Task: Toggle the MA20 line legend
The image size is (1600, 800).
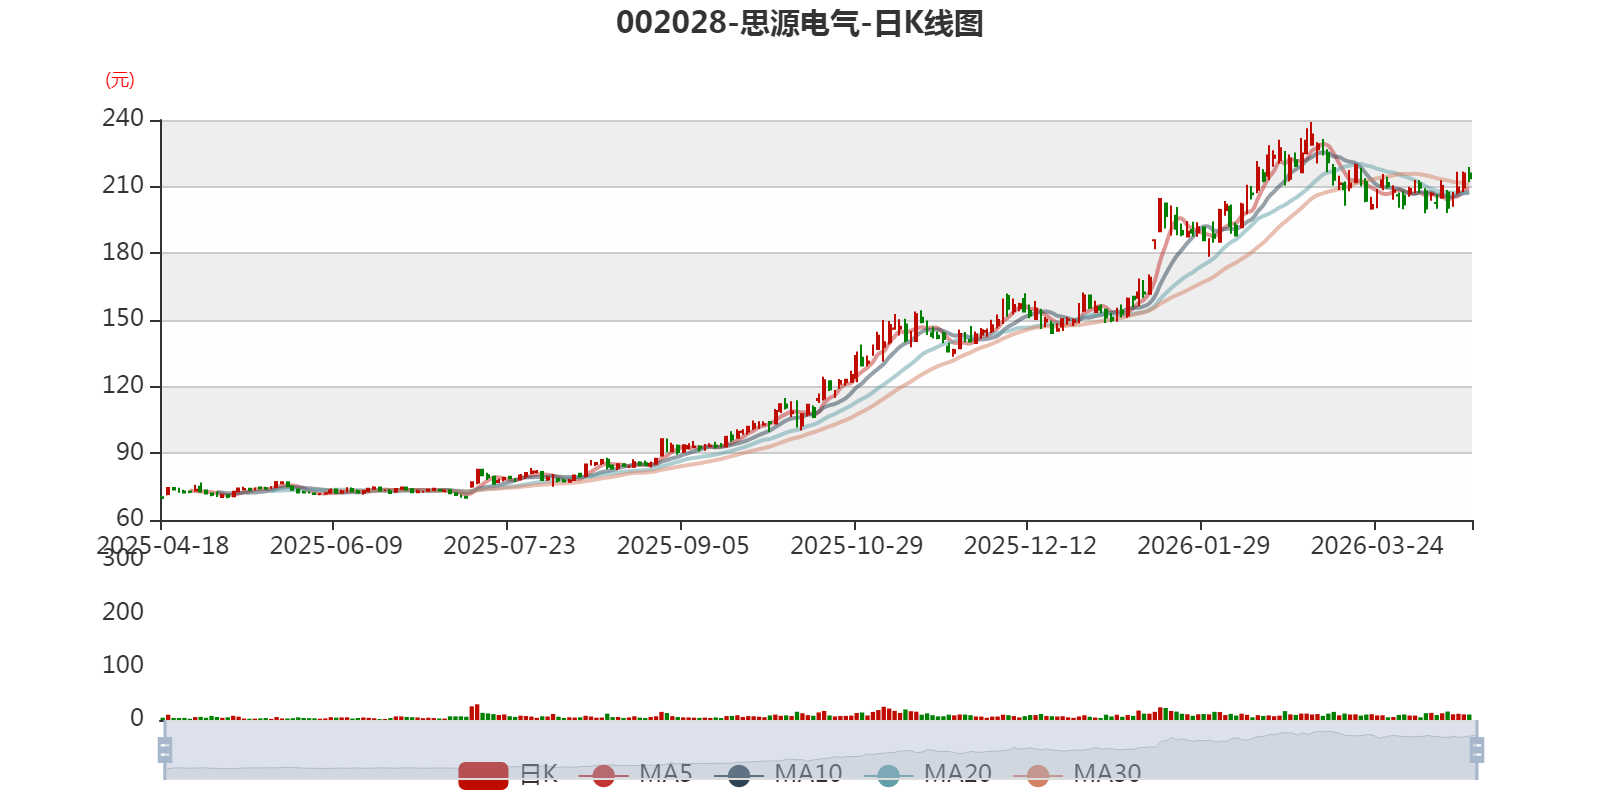Action: pyautogui.click(x=927, y=774)
